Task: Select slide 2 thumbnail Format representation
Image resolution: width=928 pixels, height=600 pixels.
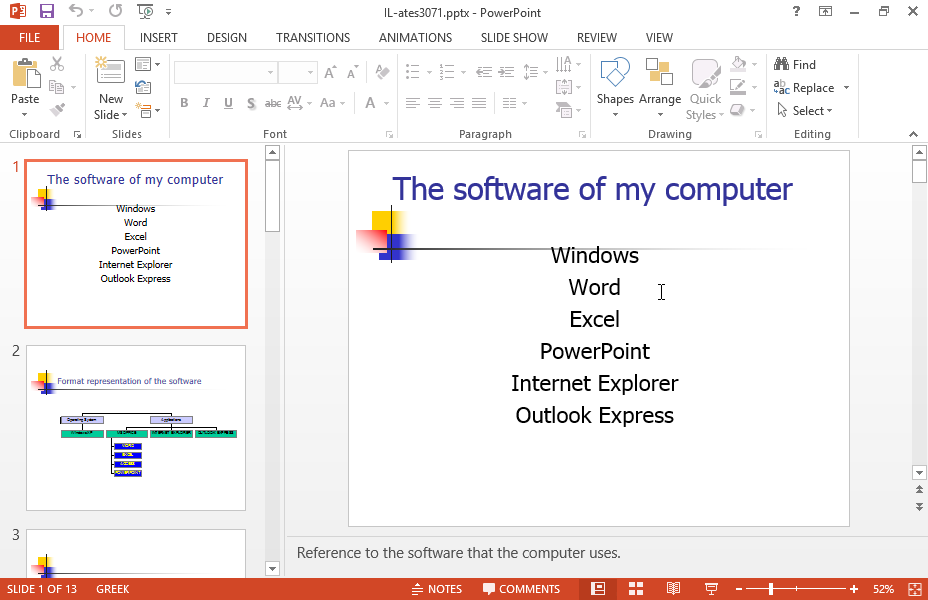Action: (136, 428)
